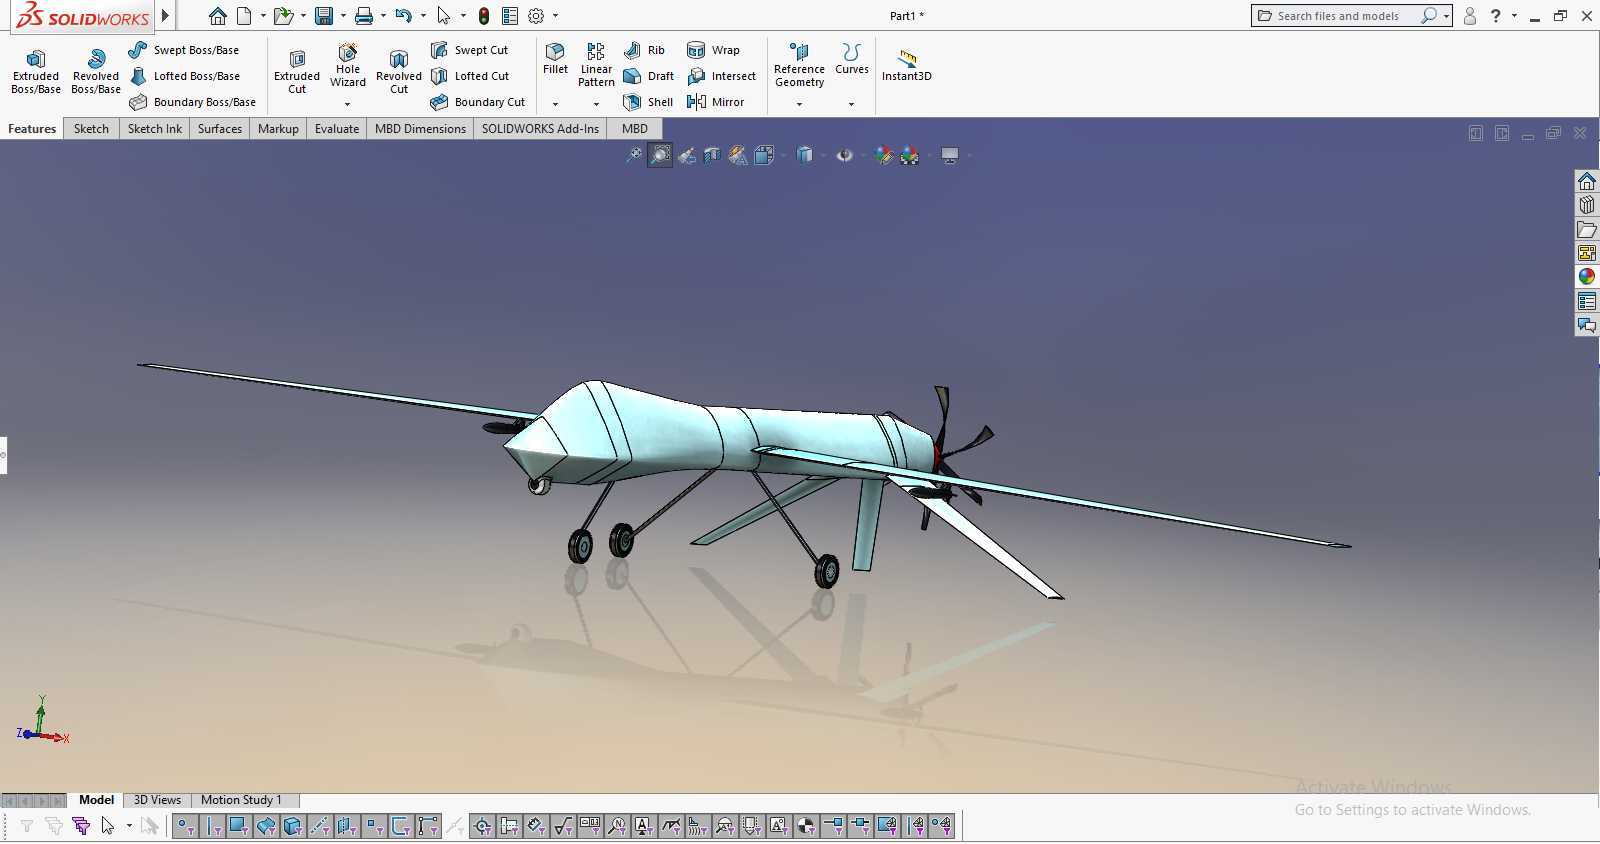Expand the Fillet dropdown arrow

555,104
